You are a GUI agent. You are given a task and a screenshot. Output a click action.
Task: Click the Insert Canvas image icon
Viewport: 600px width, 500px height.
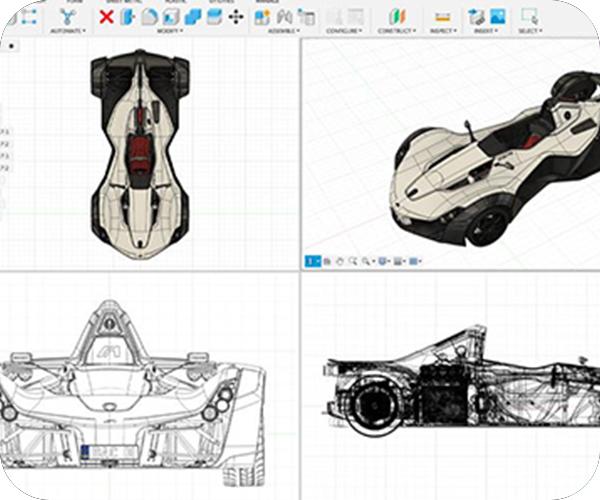(497, 17)
